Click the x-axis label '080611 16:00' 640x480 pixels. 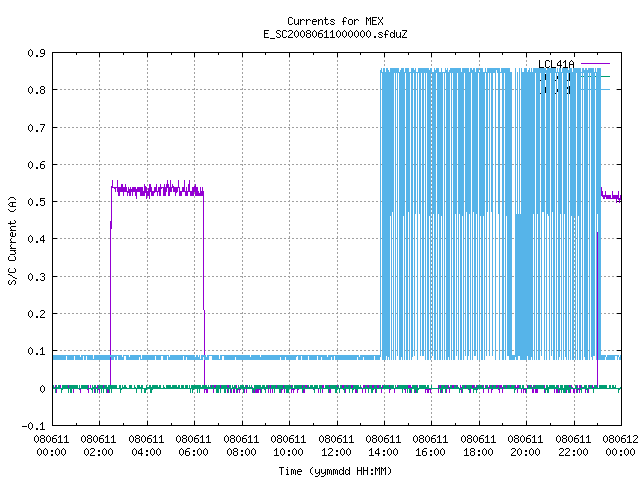(x=431, y=446)
